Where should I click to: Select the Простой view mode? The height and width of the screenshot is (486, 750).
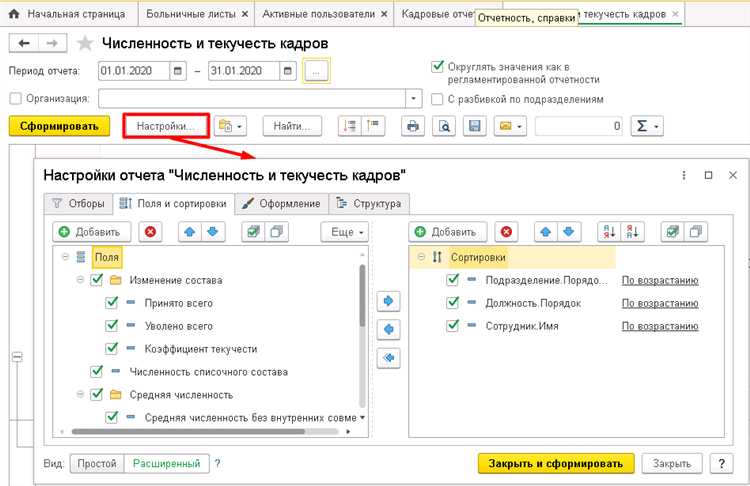[97, 464]
